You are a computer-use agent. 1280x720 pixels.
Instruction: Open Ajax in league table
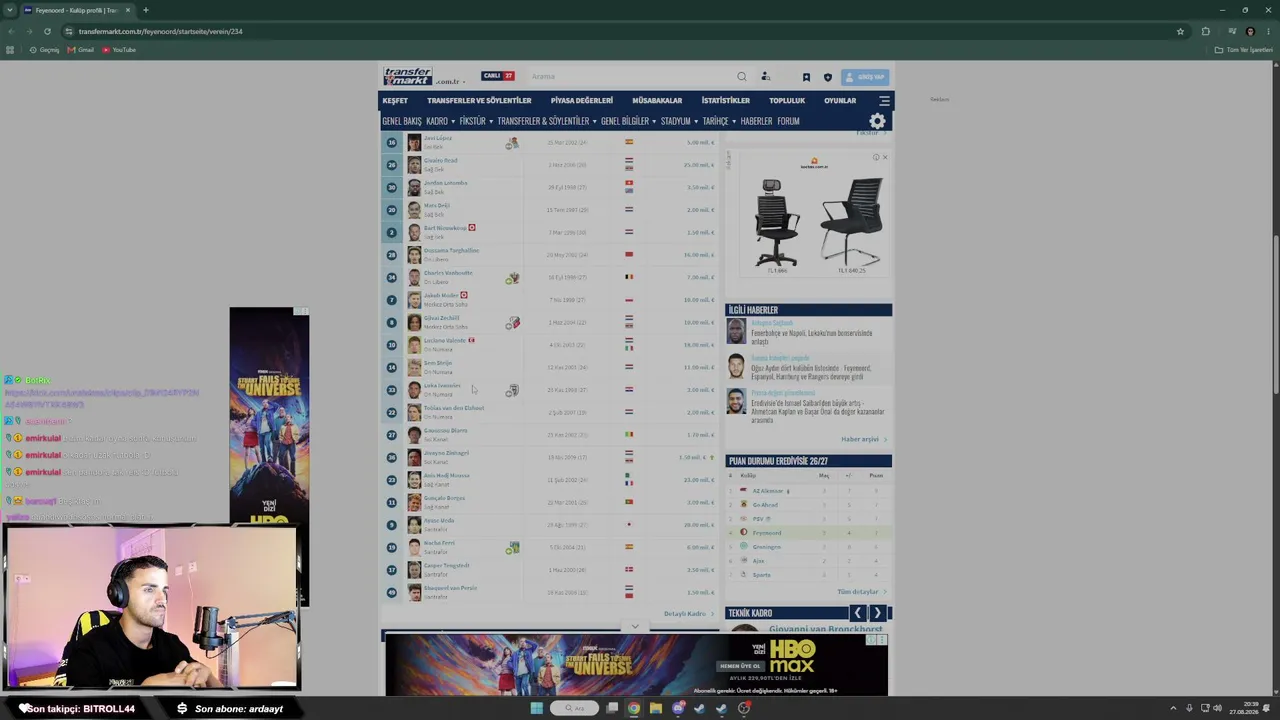[x=758, y=561]
